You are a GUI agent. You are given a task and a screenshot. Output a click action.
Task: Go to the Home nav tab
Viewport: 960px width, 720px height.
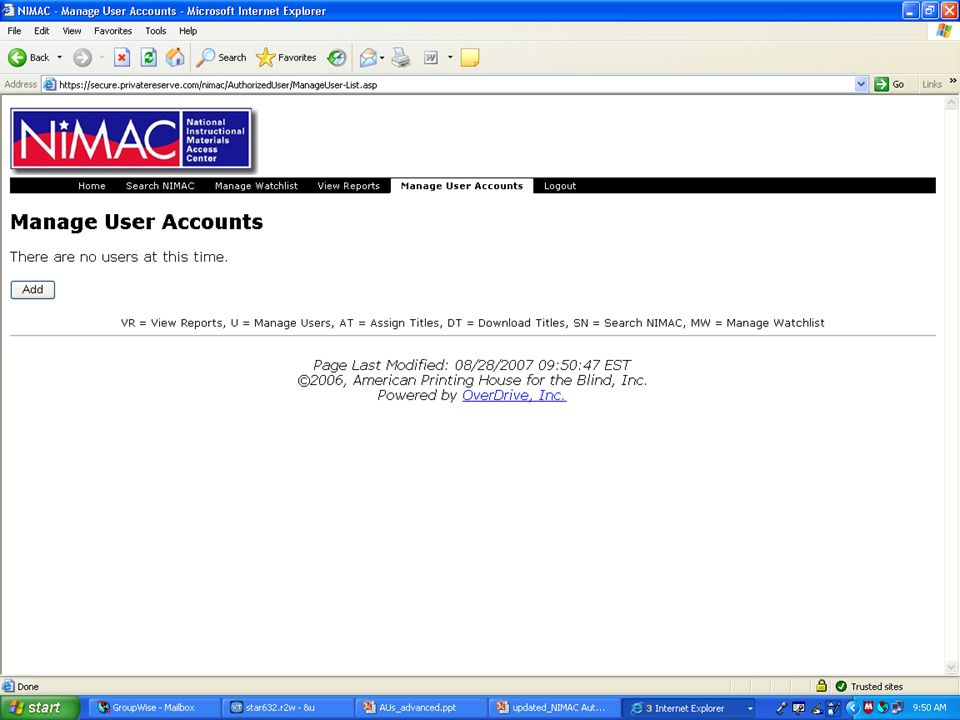pos(92,186)
